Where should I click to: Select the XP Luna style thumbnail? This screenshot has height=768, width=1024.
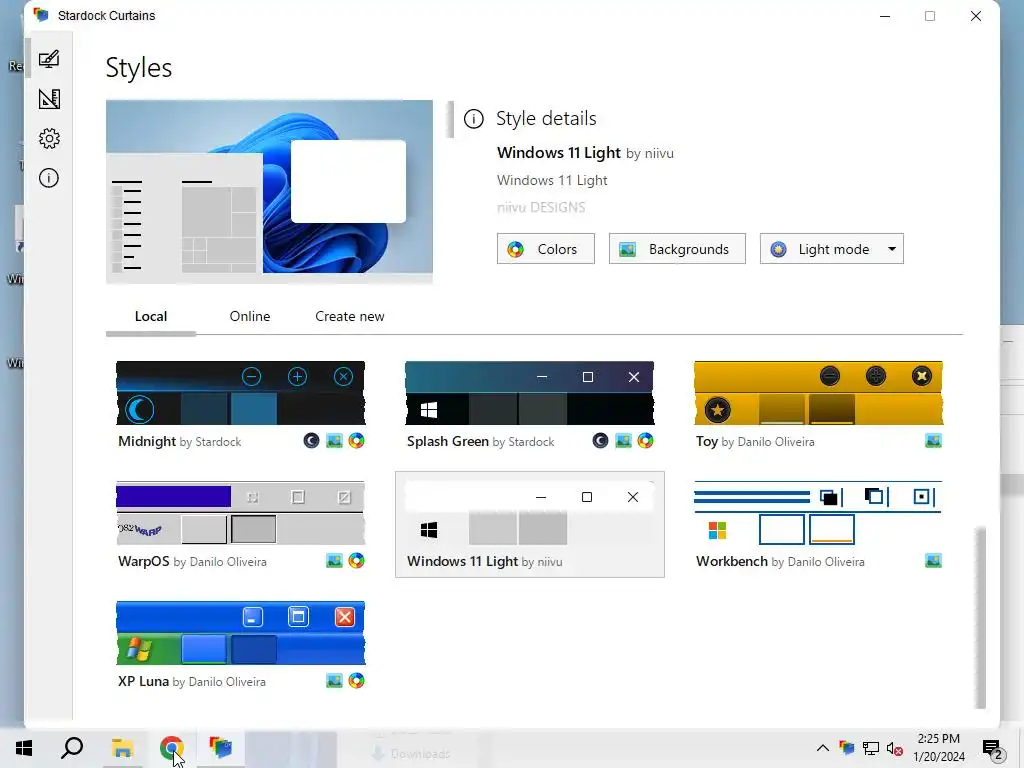point(240,633)
